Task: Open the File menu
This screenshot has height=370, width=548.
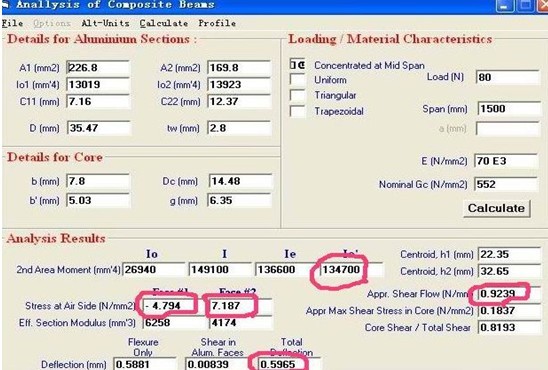Action: [x=13, y=23]
